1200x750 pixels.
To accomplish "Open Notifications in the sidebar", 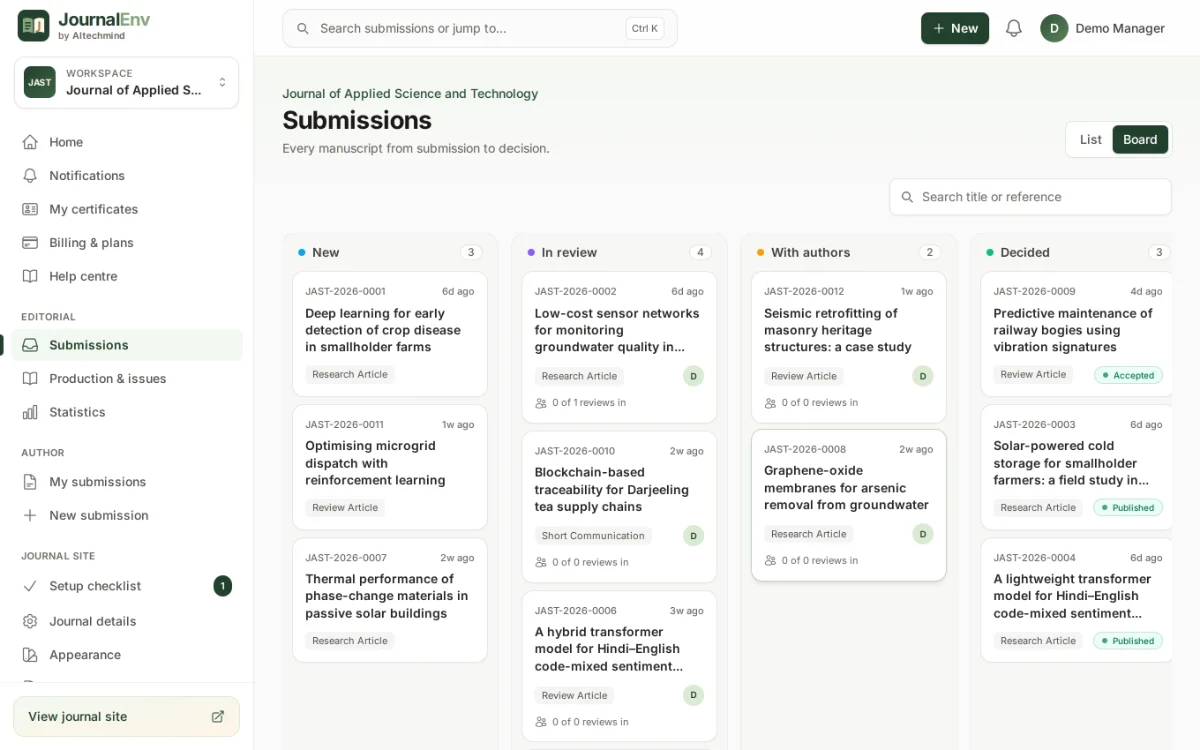I will tap(127, 175).
